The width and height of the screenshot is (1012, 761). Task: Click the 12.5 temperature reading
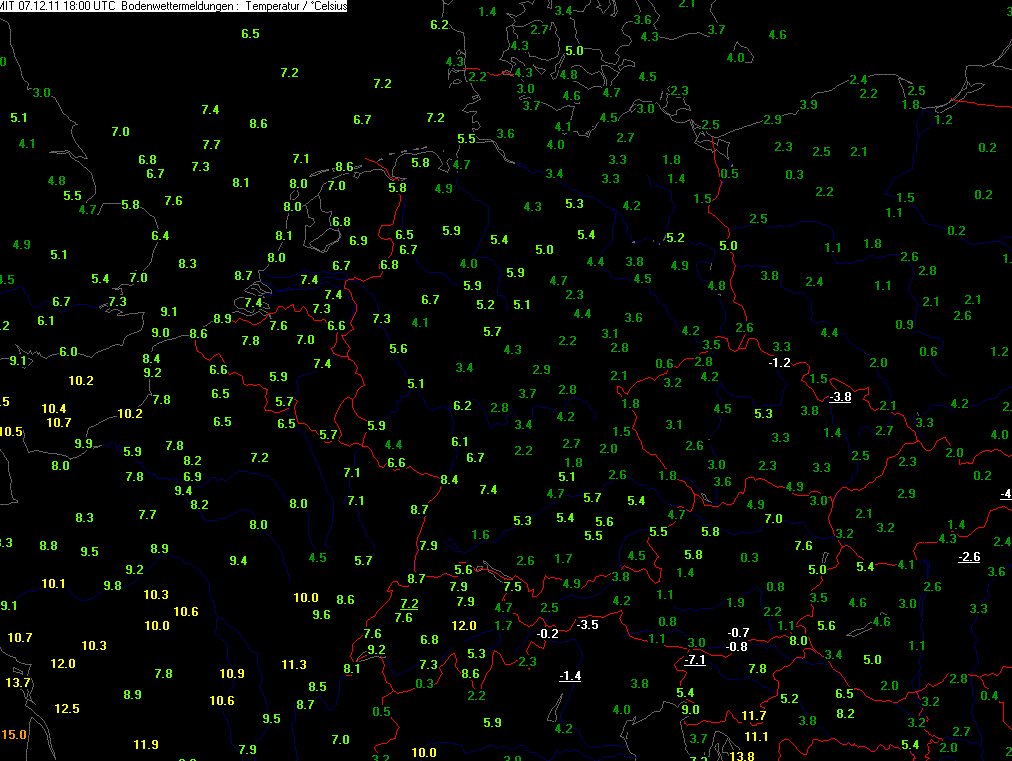coord(67,708)
